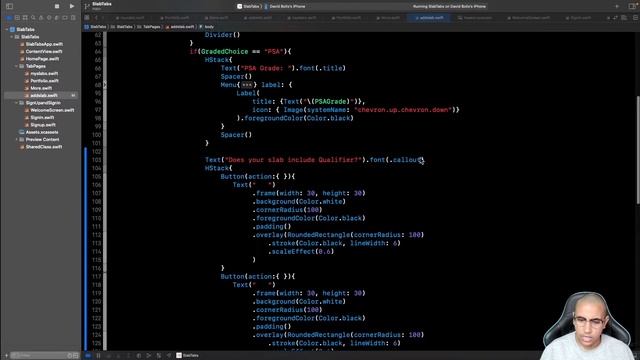
Task: Open body in the jump bar
Action: [x=207, y=27]
